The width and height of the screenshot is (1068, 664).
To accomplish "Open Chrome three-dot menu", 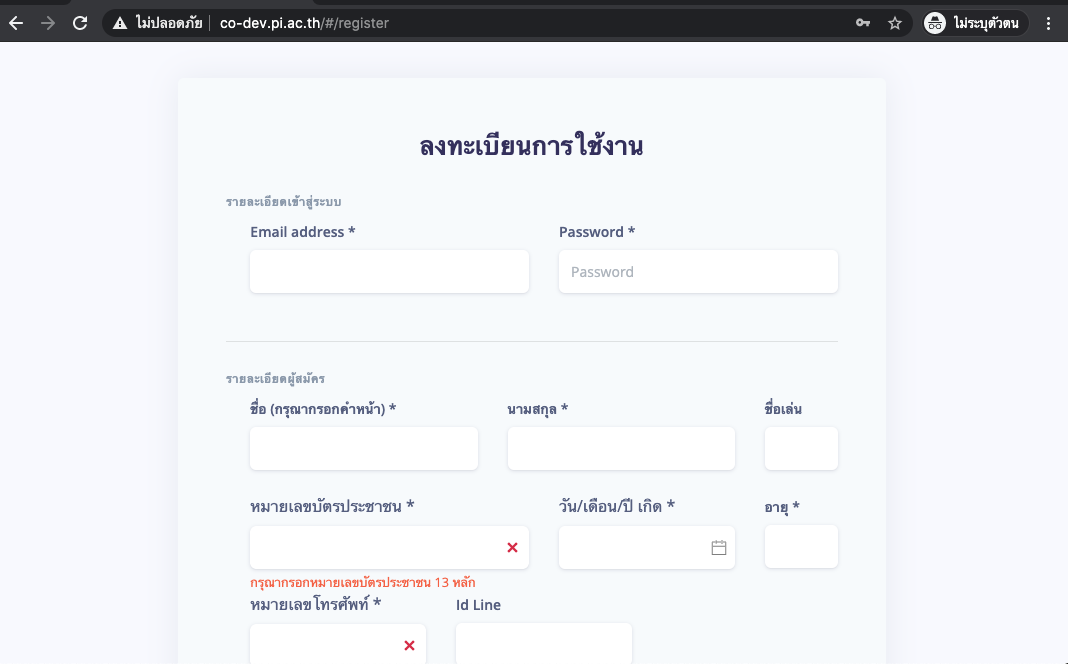I will coord(1048,23).
